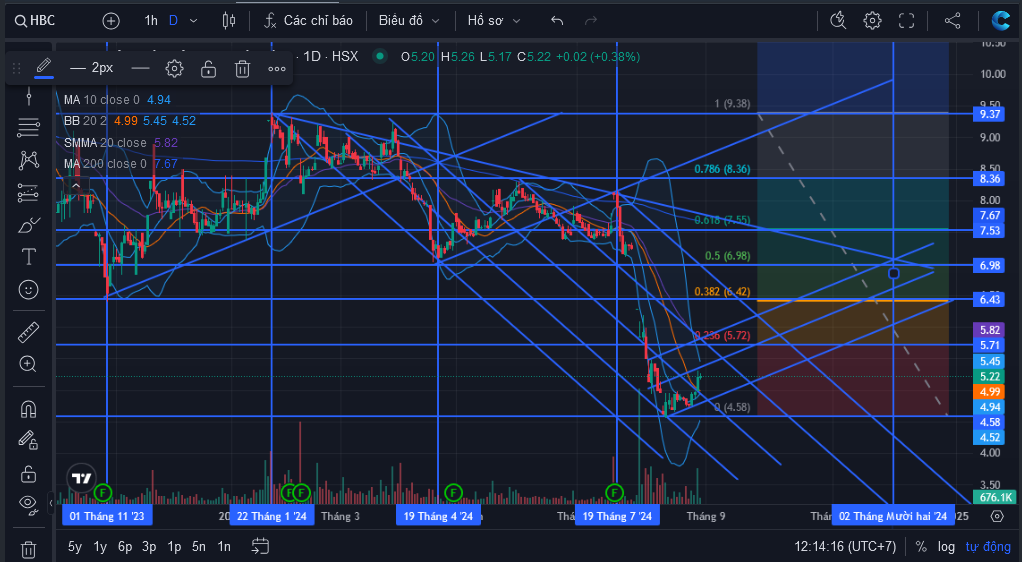
Task: Open the pattern drawing tools icon
Action: (28, 160)
